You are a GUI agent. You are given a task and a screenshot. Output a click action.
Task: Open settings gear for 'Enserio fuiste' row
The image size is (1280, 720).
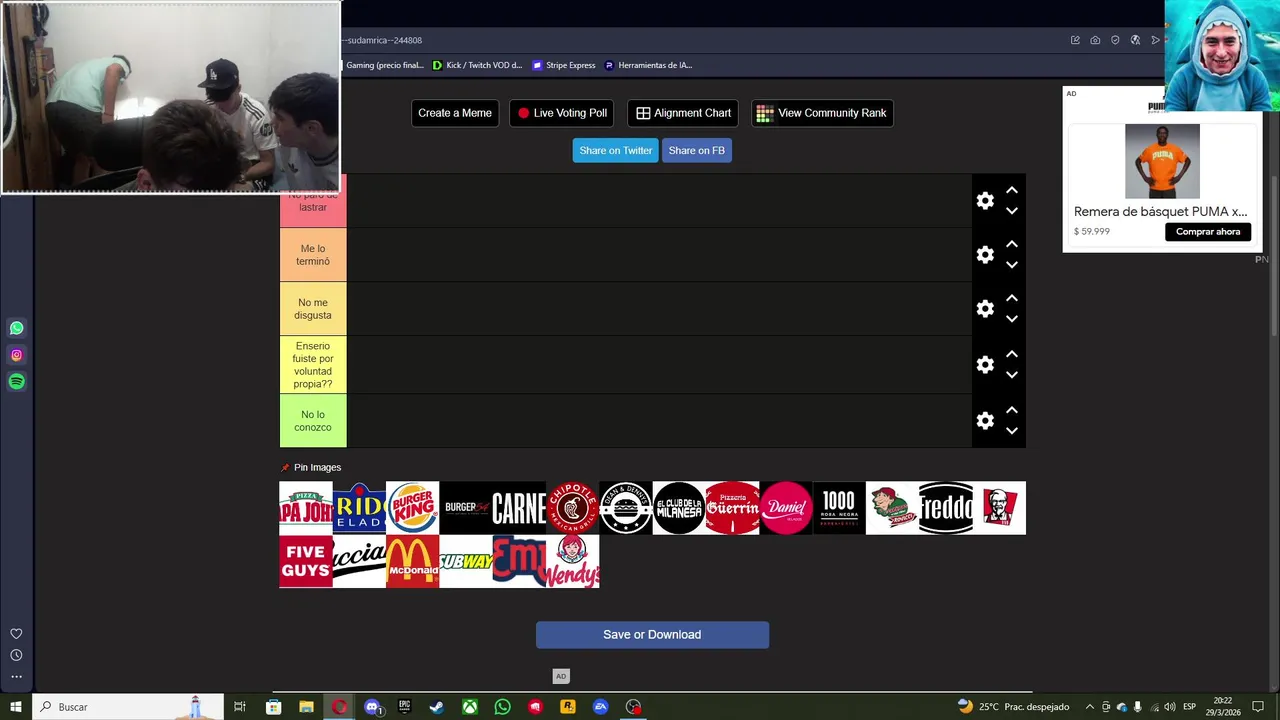pyautogui.click(x=985, y=365)
